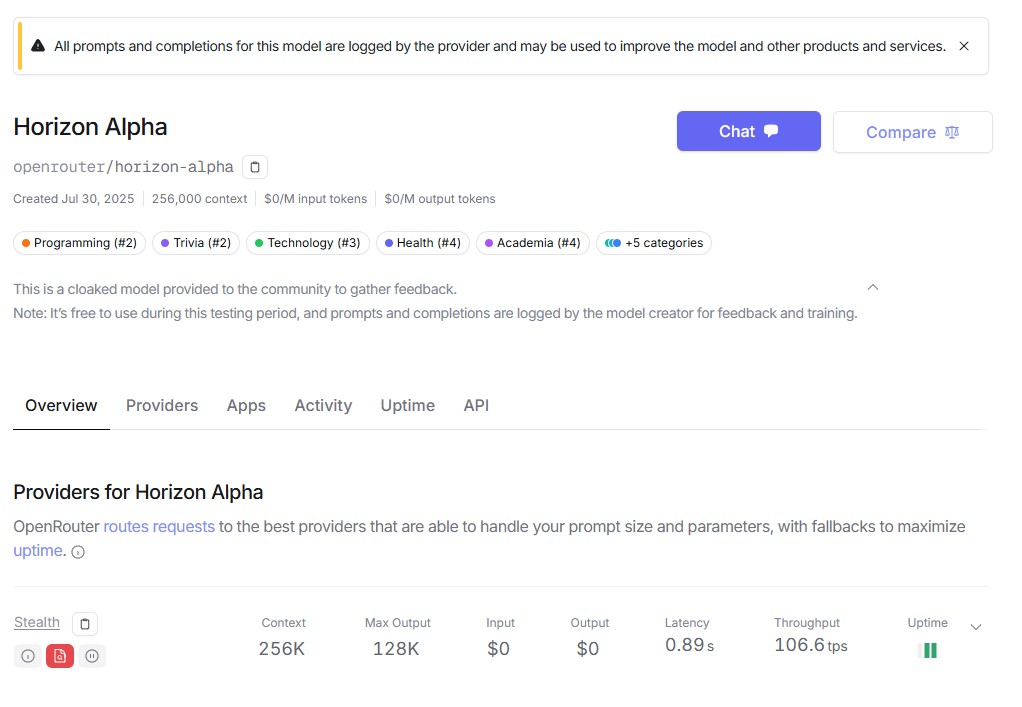The height and width of the screenshot is (707, 1022).
Task: Copy the openrouter/horizon-alpha model ID
Action: pos(255,167)
